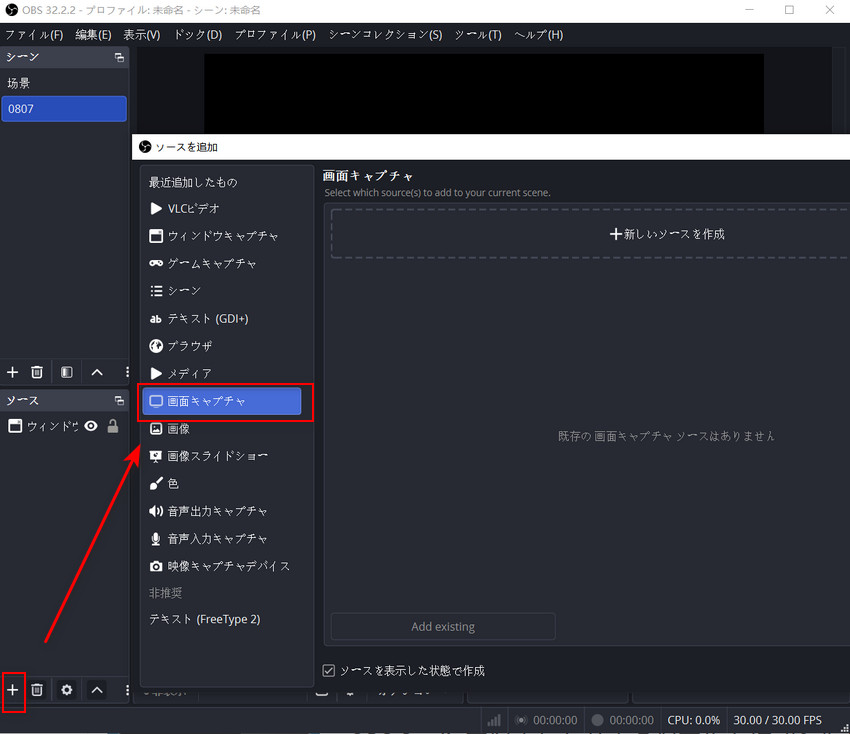Select ブラウザ source type

222,346
